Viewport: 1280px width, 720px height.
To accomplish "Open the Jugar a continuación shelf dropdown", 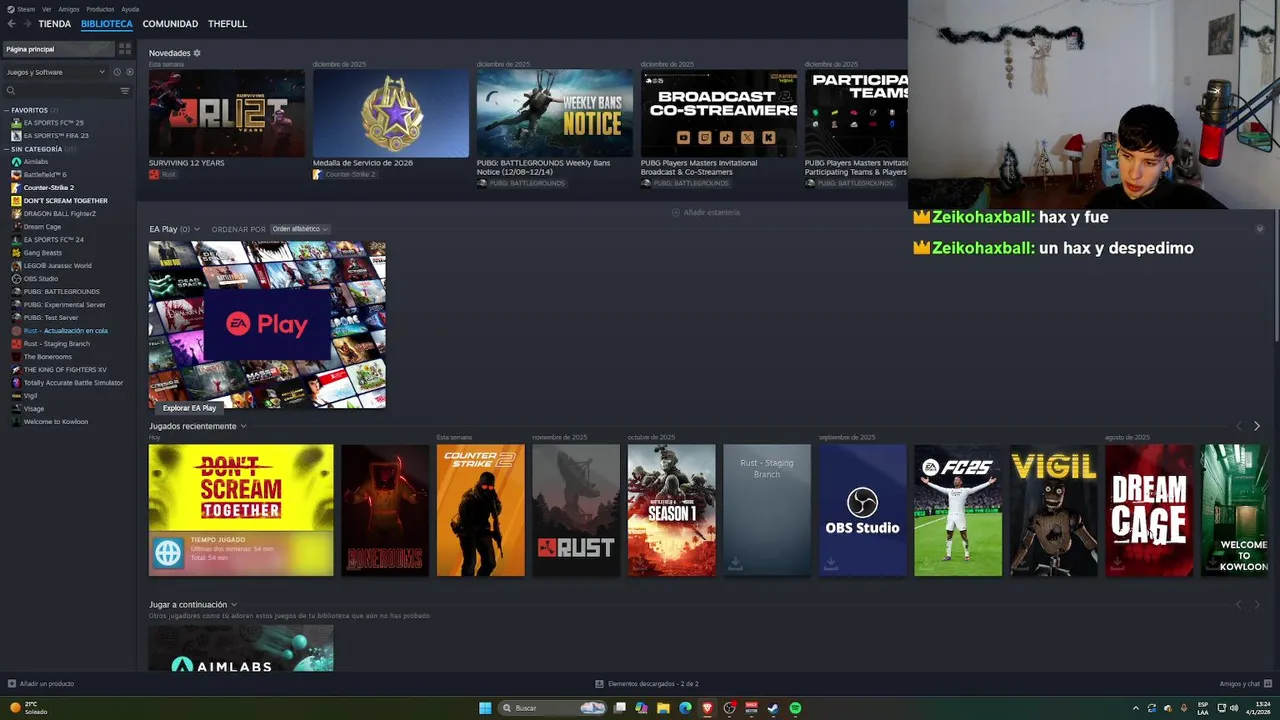I will pos(234,605).
